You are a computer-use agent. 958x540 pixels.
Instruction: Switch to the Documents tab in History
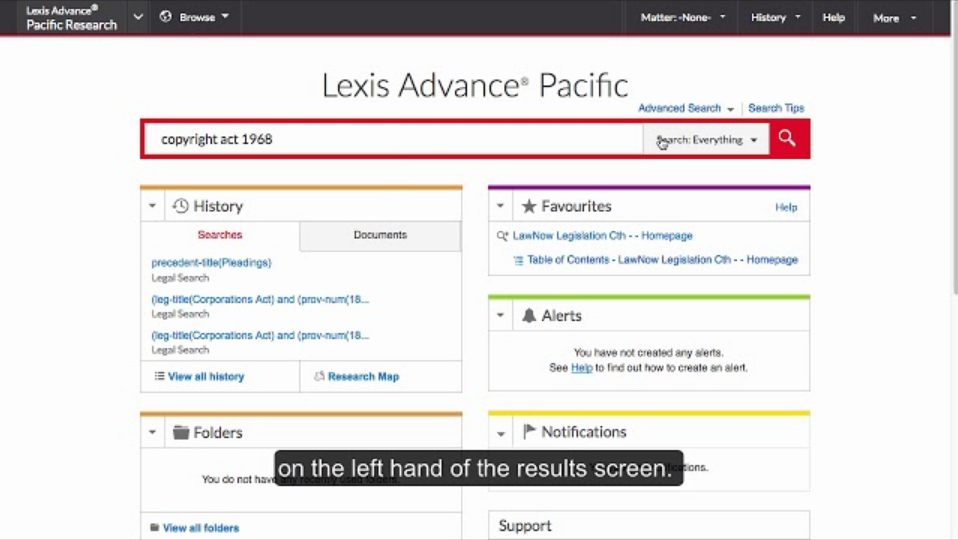[x=380, y=235]
